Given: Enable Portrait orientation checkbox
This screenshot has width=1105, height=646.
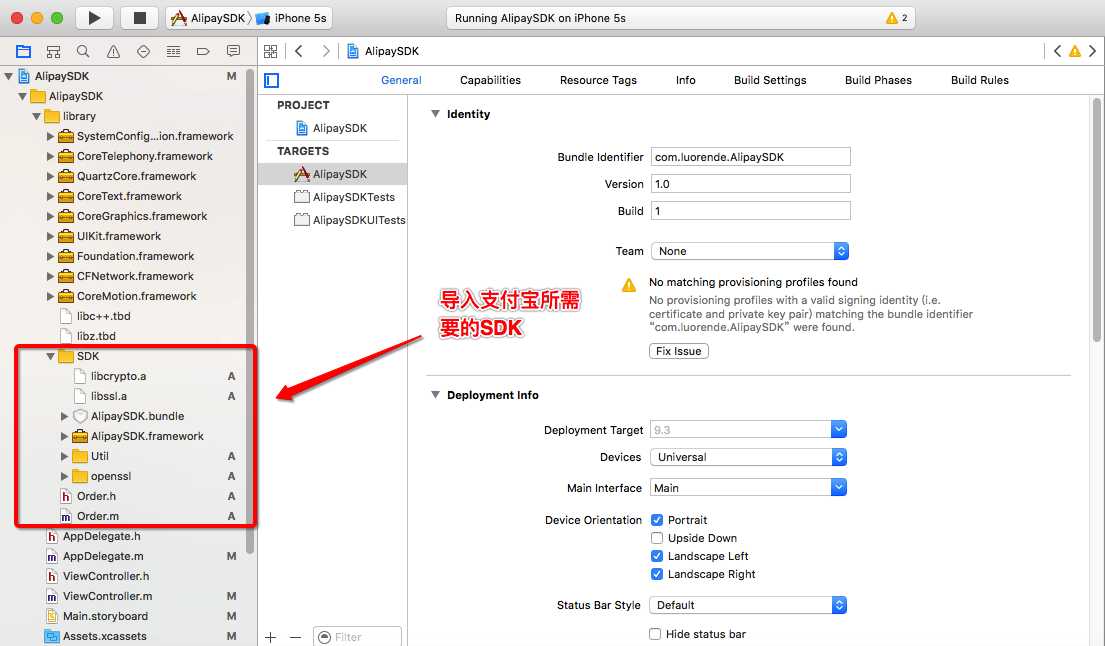Looking at the screenshot, I should coord(657,520).
